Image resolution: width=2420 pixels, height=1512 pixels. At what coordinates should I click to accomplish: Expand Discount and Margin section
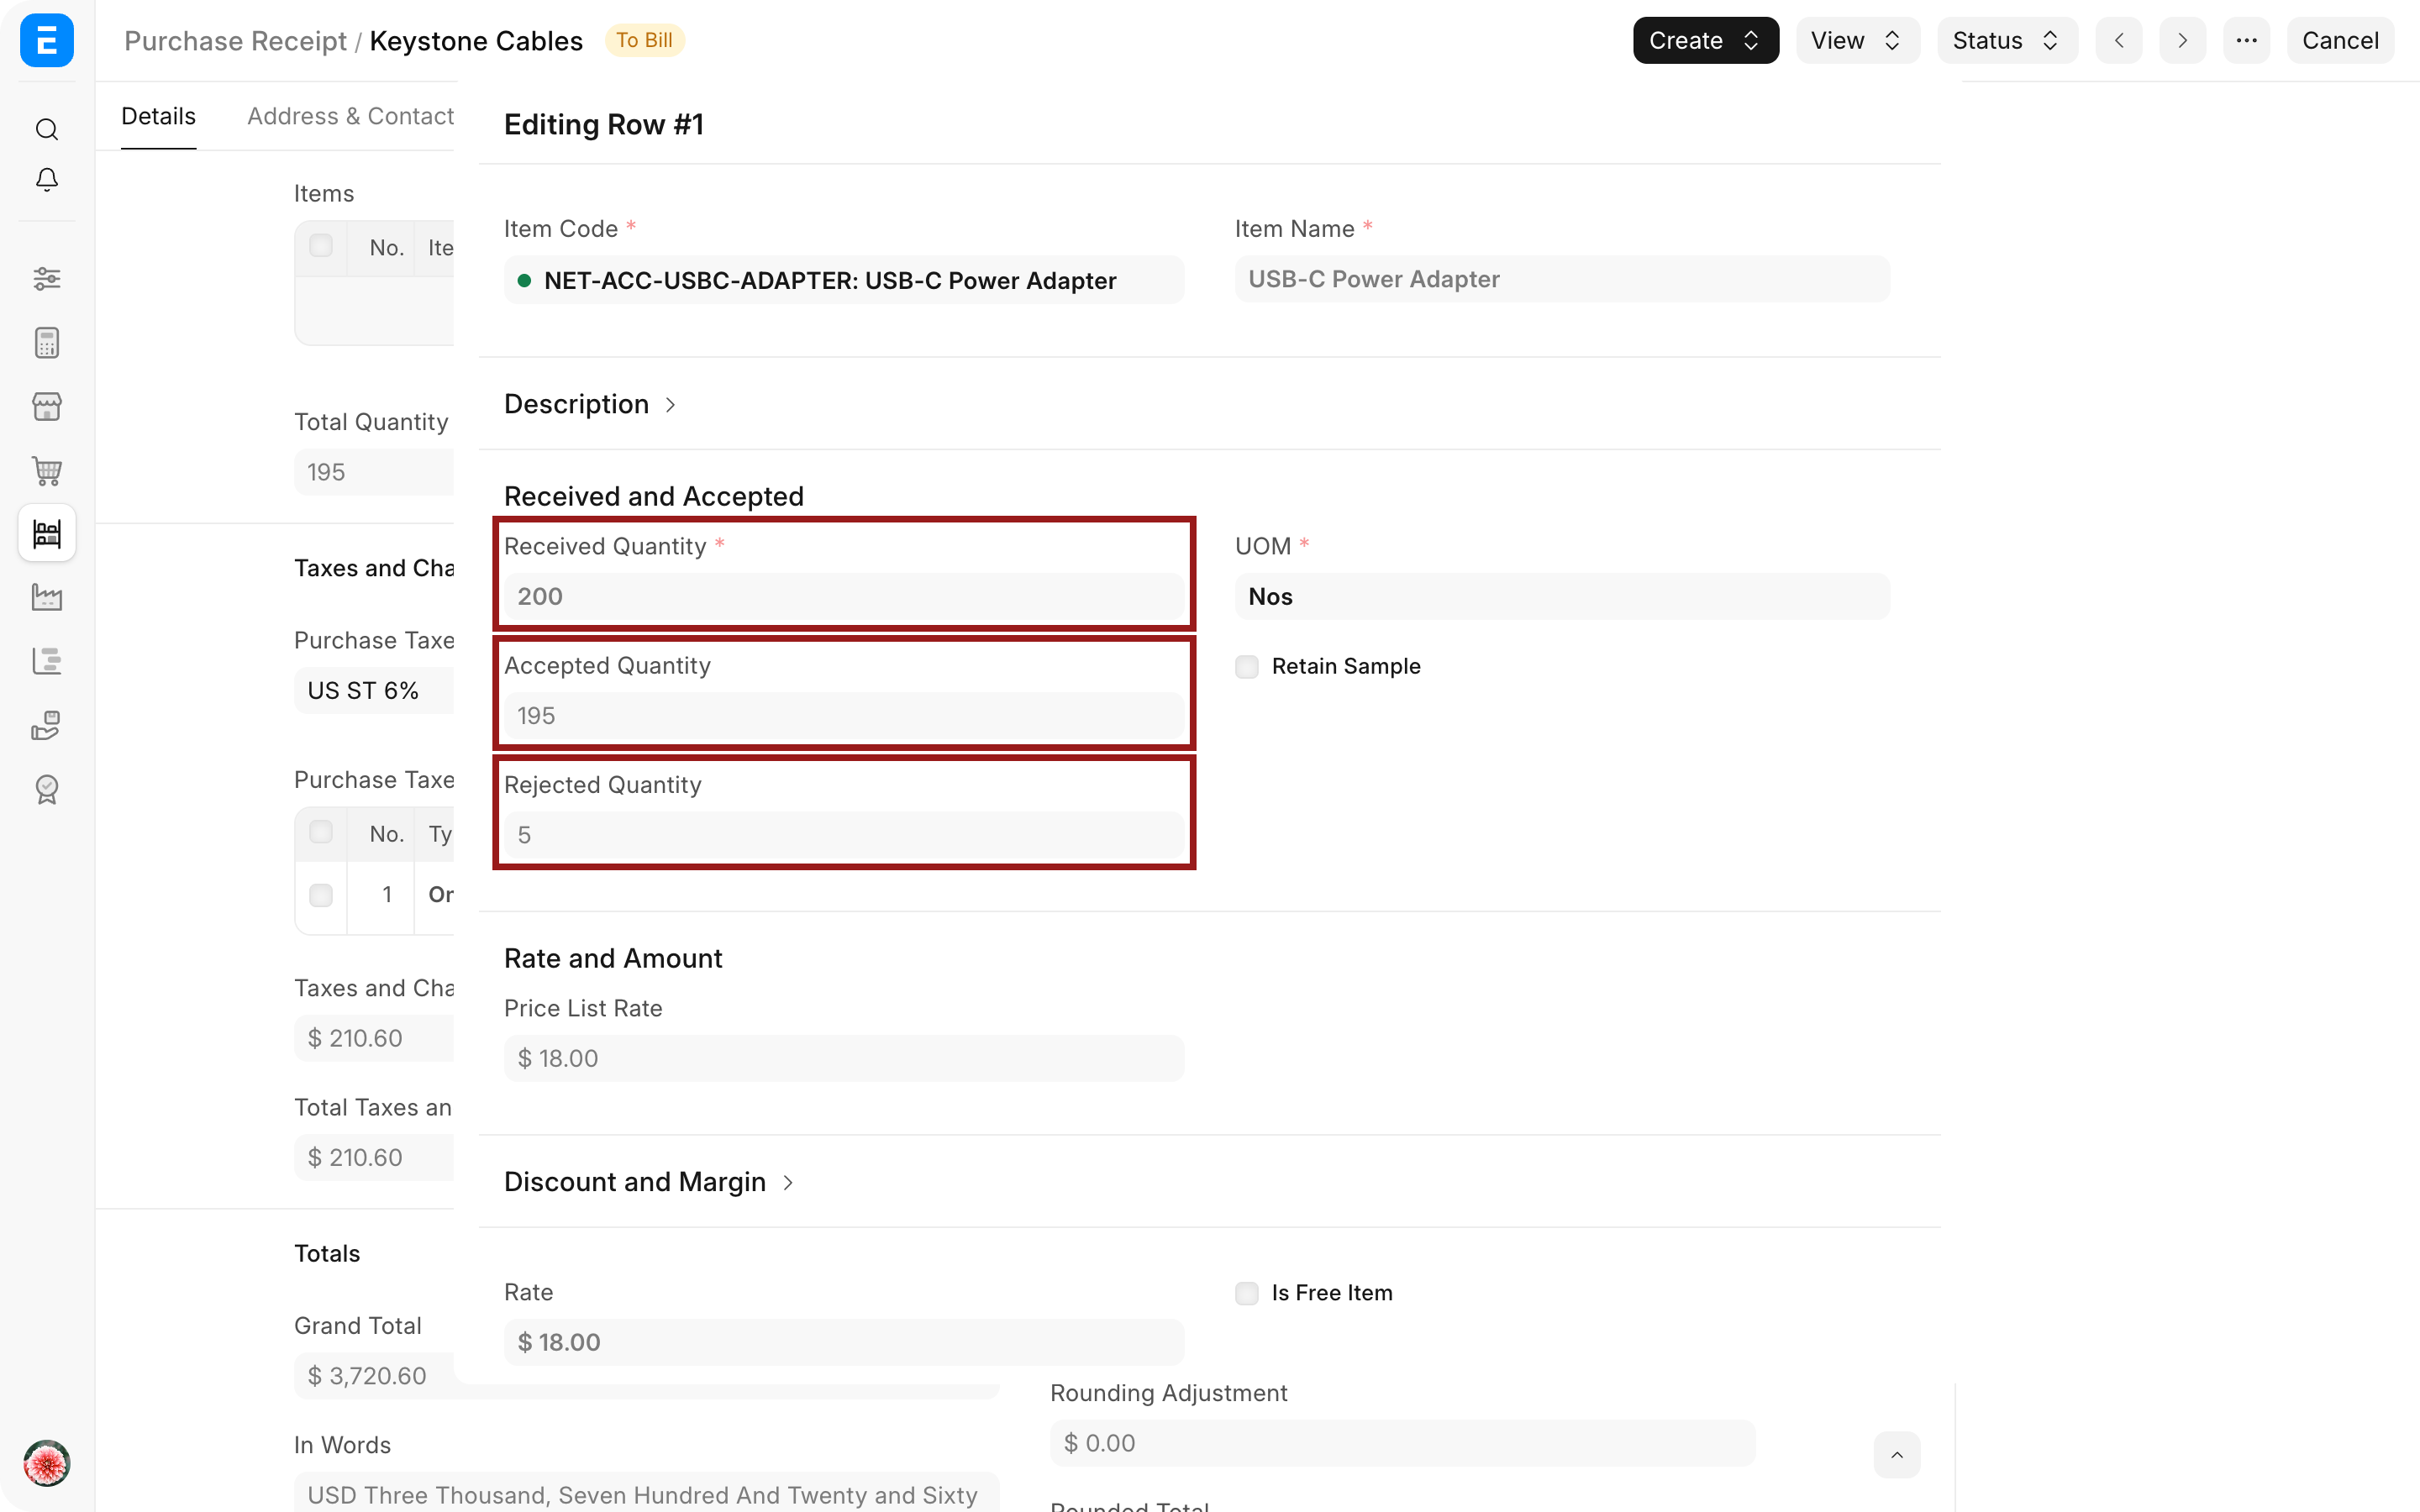pos(649,1182)
